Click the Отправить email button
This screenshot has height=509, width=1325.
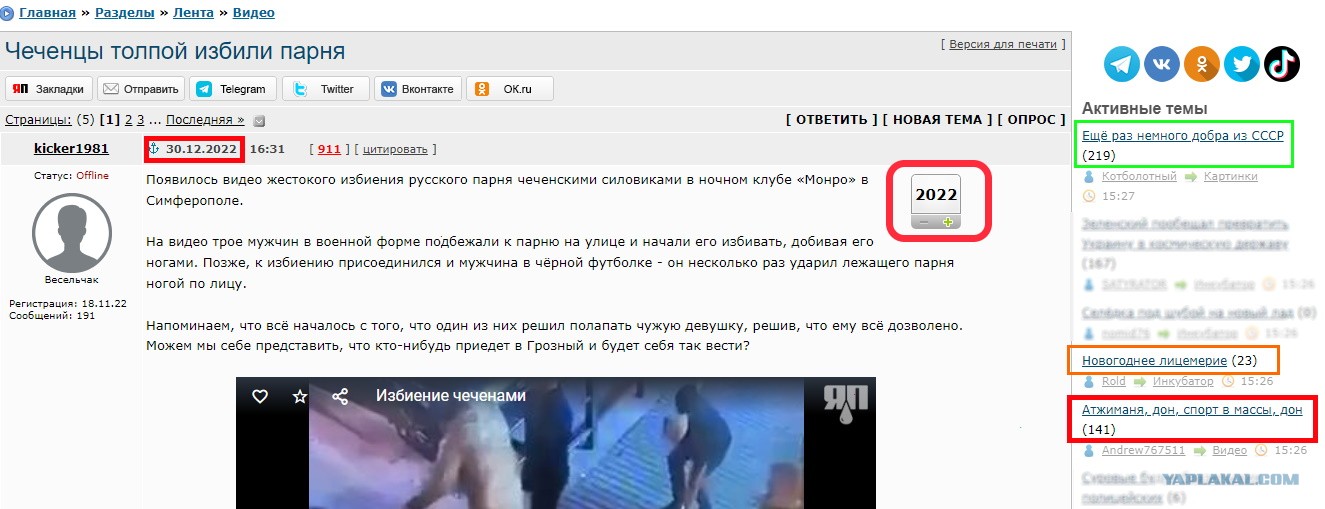pos(142,89)
